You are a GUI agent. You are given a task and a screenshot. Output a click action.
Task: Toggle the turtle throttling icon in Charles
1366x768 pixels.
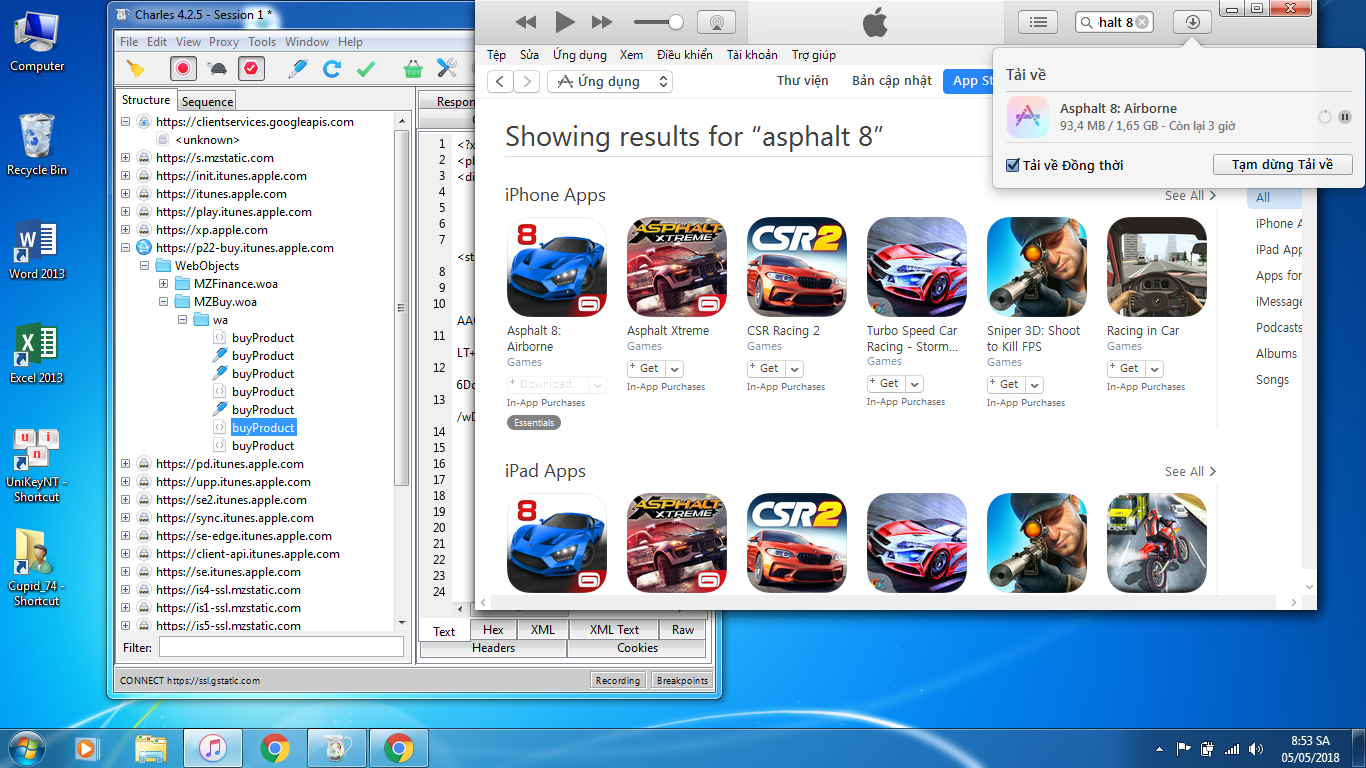tap(216, 69)
